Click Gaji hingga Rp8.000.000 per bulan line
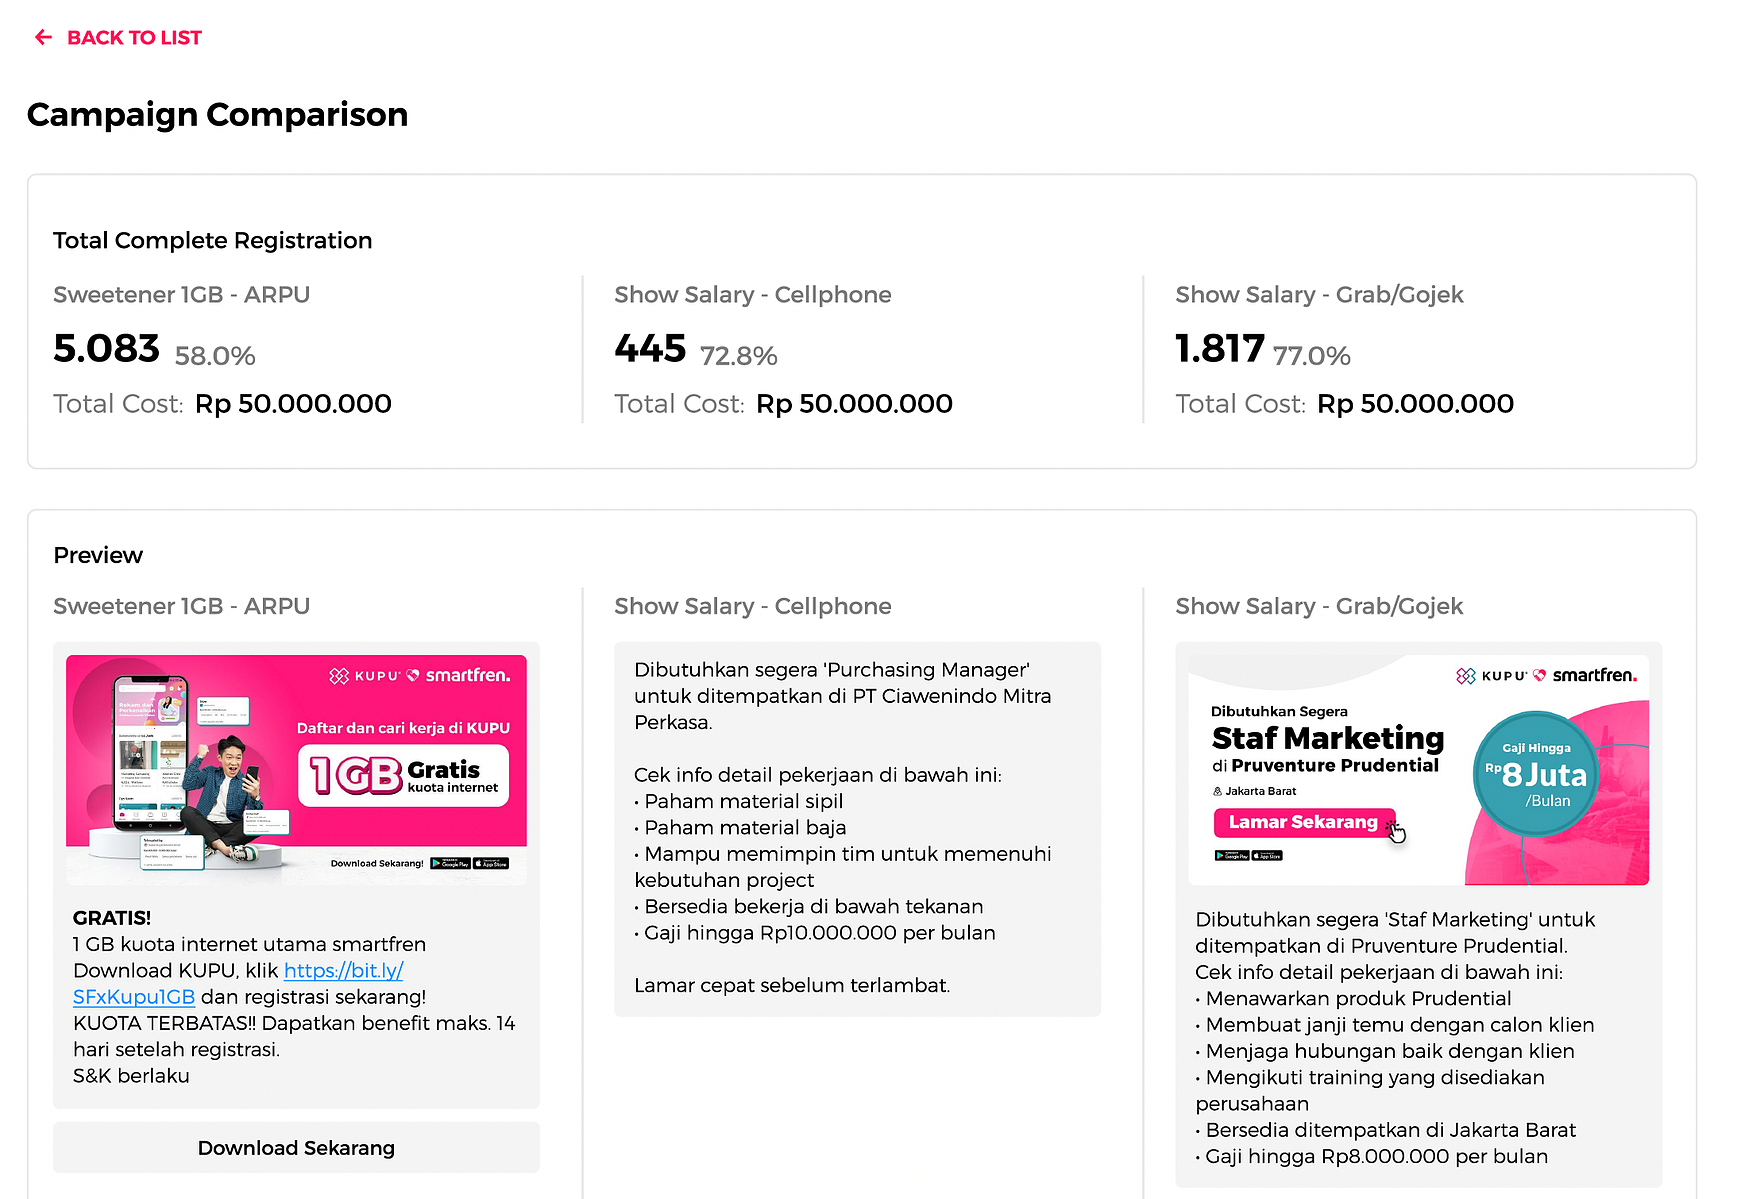1741x1199 pixels. pos(1372,1156)
